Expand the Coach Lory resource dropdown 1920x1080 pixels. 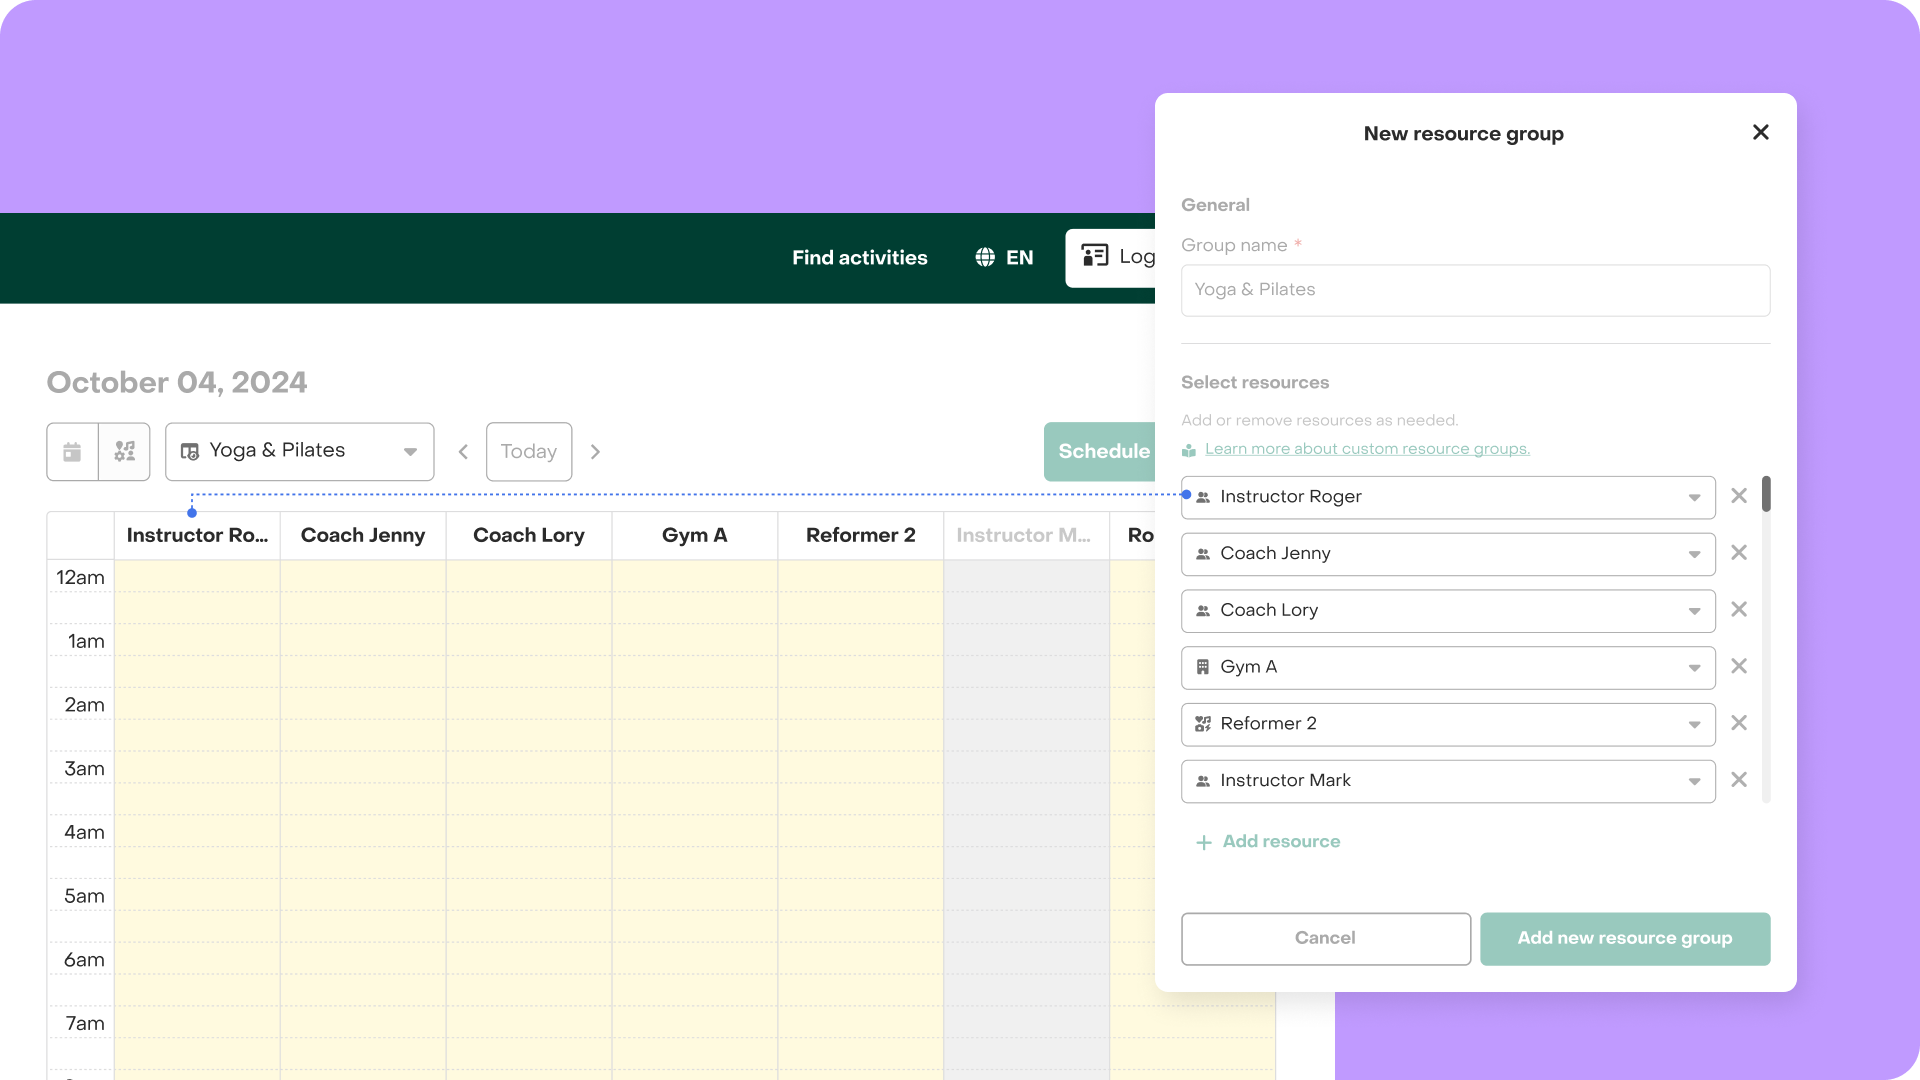[1694, 611]
